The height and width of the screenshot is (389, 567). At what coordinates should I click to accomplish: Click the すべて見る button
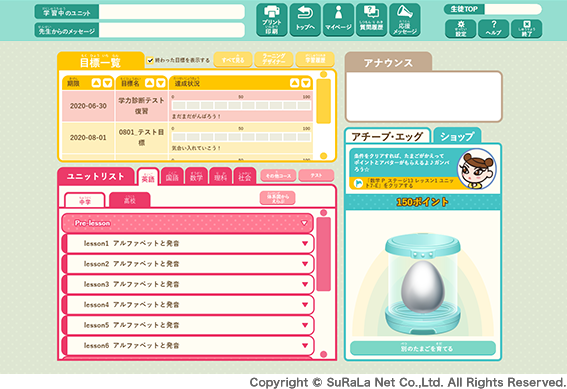click(x=233, y=60)
